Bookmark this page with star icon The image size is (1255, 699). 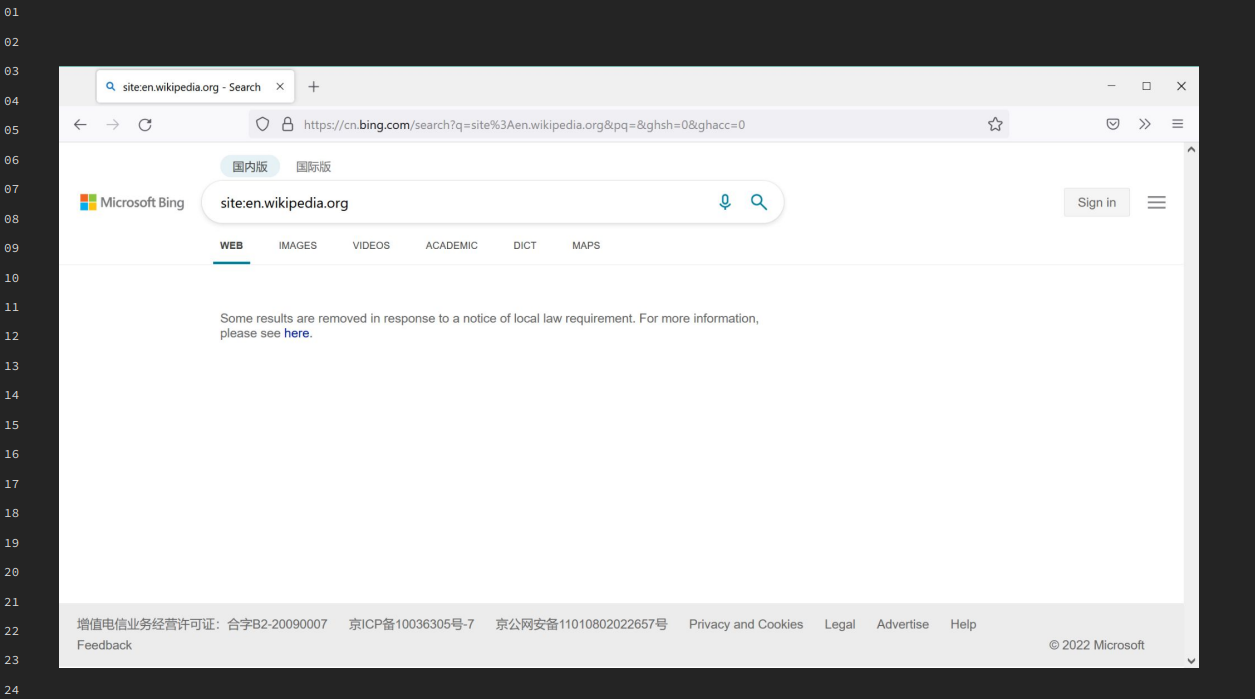point(995,125)
